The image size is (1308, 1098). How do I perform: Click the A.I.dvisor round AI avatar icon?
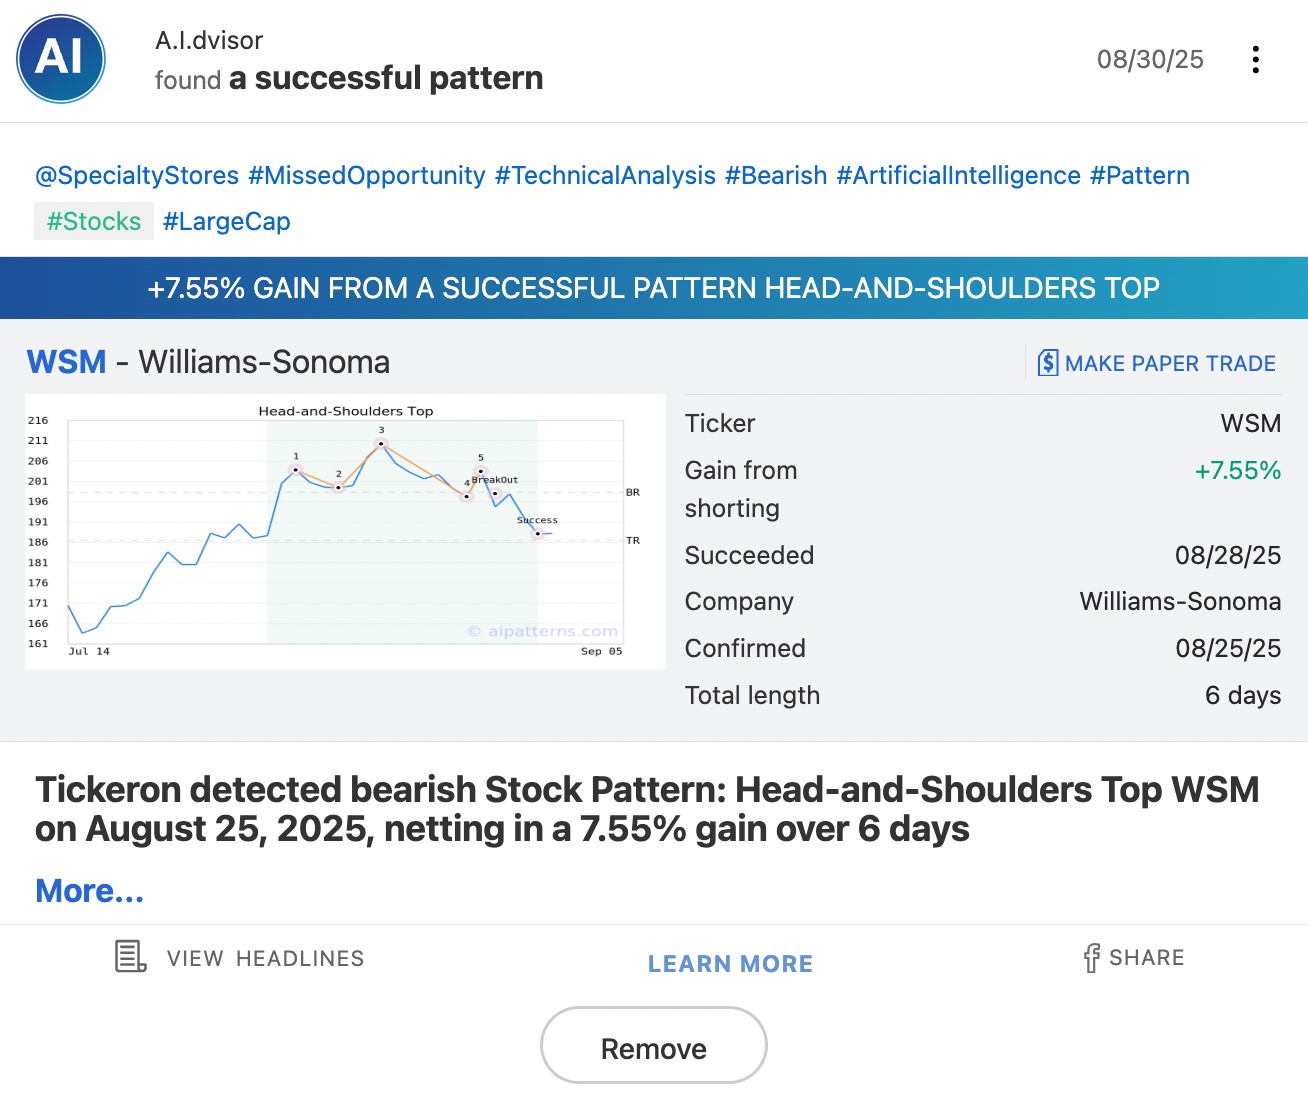pos(61,59)
